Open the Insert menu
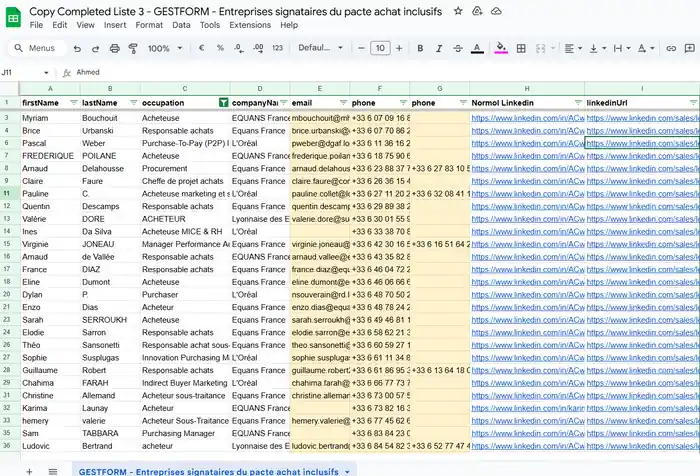The height and width of the screenshot is (476, 700). 115,25
